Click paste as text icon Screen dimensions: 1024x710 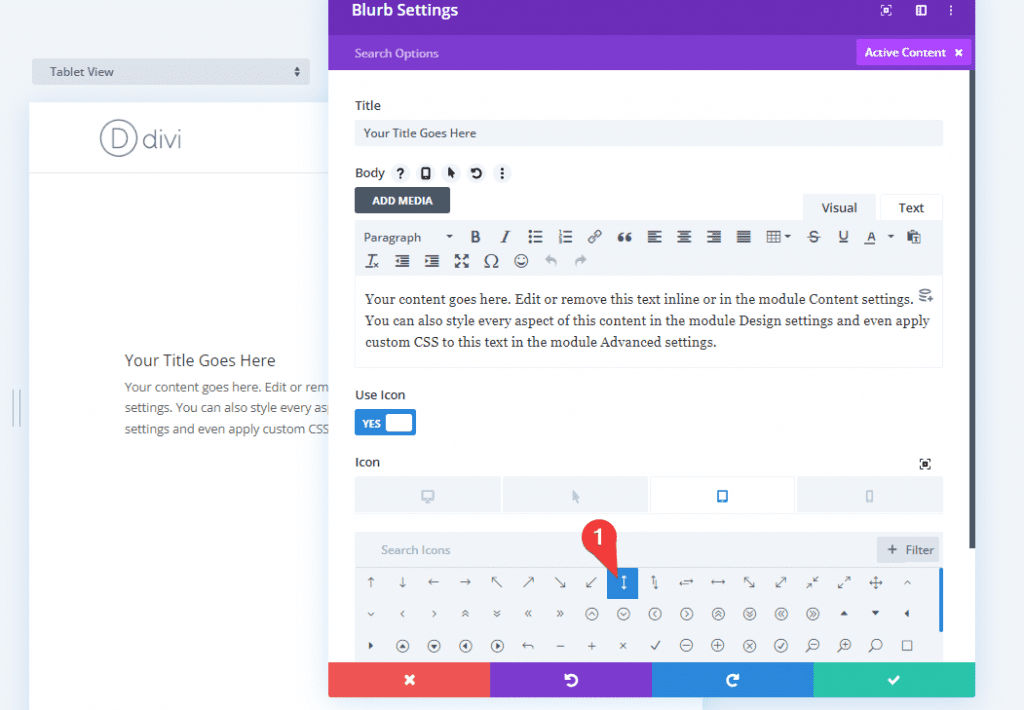tap(914, 237)
